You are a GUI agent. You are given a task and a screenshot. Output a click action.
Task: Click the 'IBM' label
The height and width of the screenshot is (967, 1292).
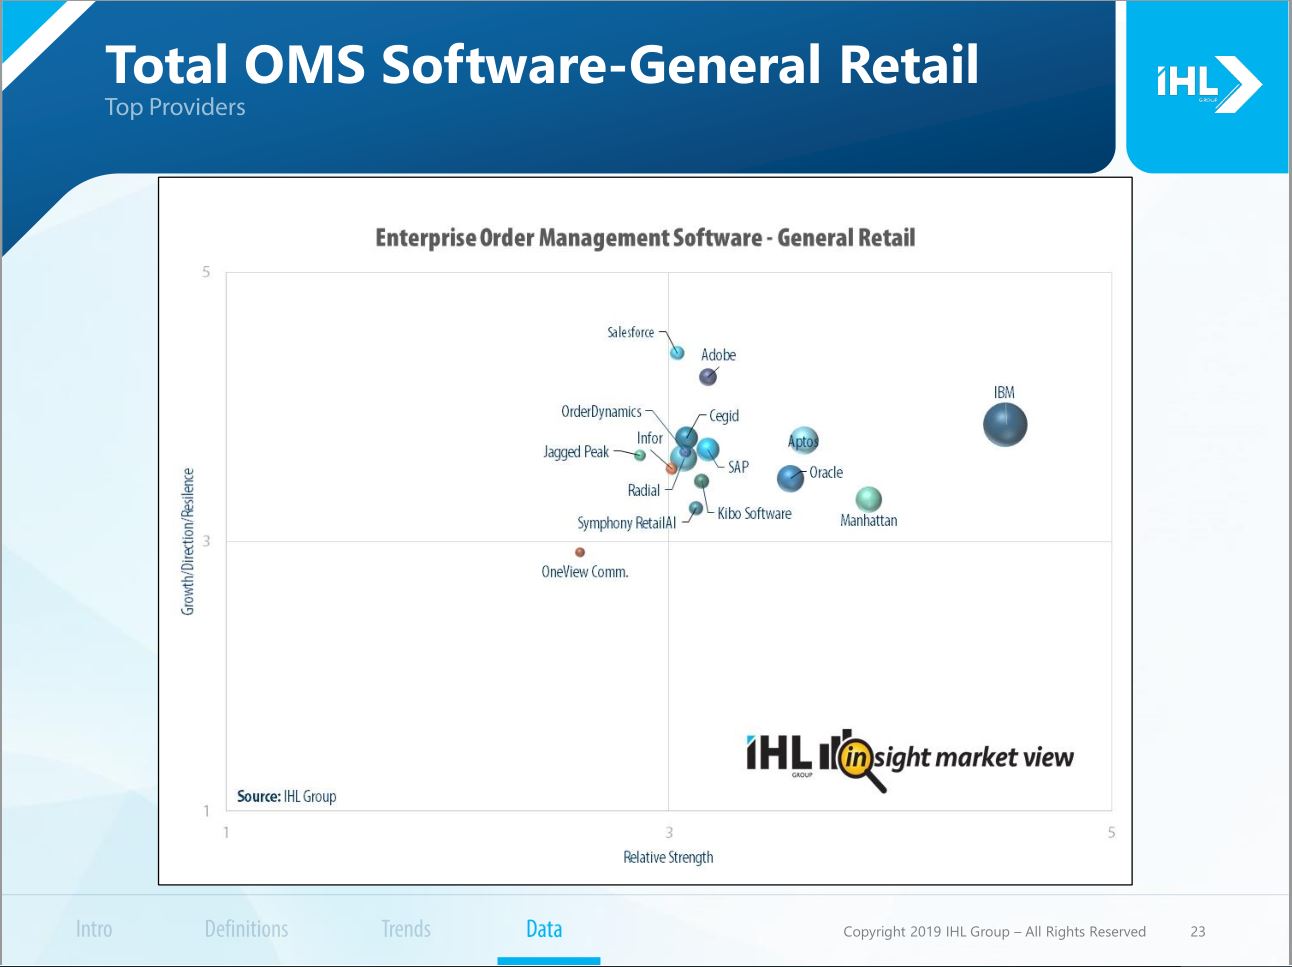1004,392
